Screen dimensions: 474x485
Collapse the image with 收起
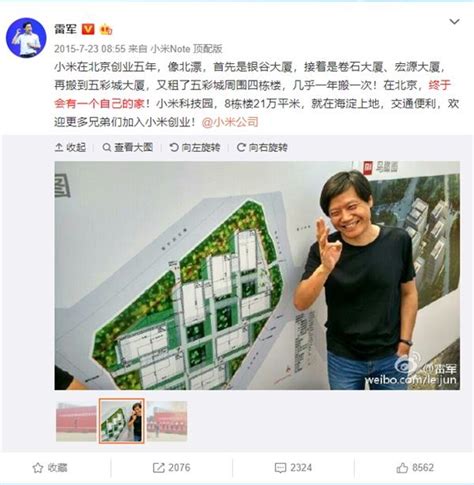pyautogui.click(x=70, y=147)
